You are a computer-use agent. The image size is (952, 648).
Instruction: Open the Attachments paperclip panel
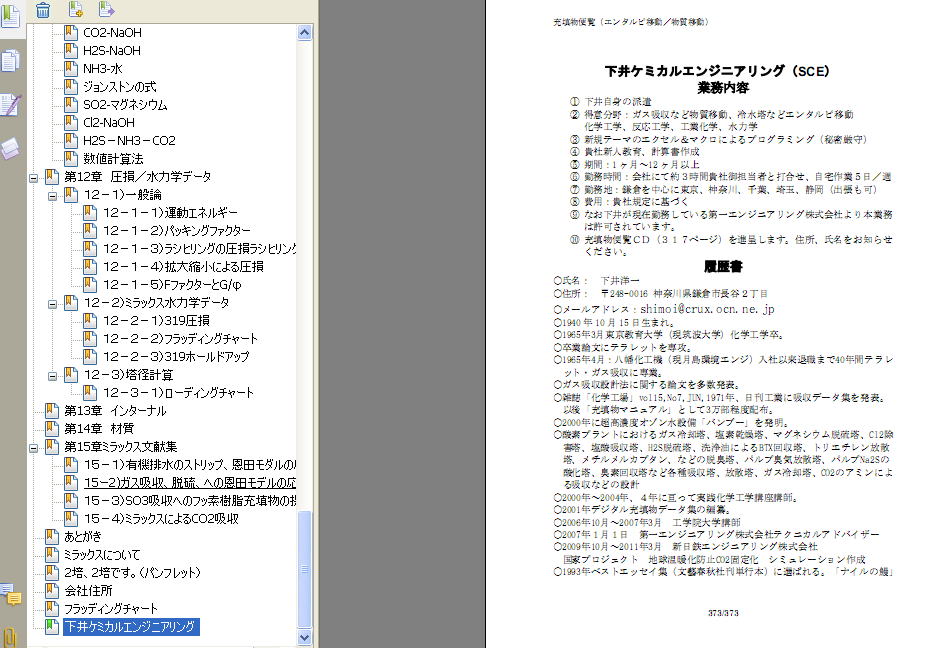[9, 636]
